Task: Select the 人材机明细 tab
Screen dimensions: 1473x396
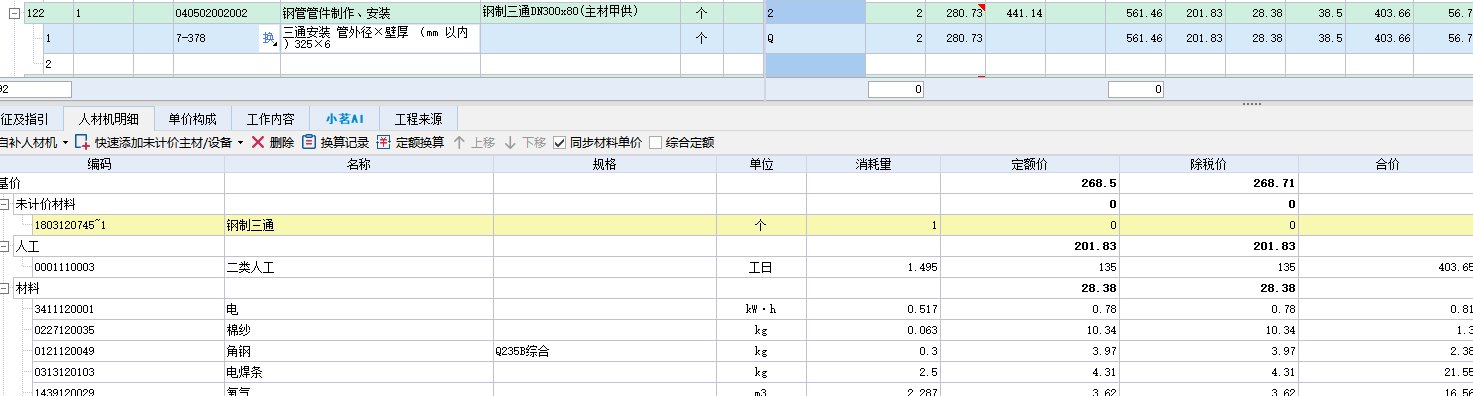Action: (x=108, y=118)
